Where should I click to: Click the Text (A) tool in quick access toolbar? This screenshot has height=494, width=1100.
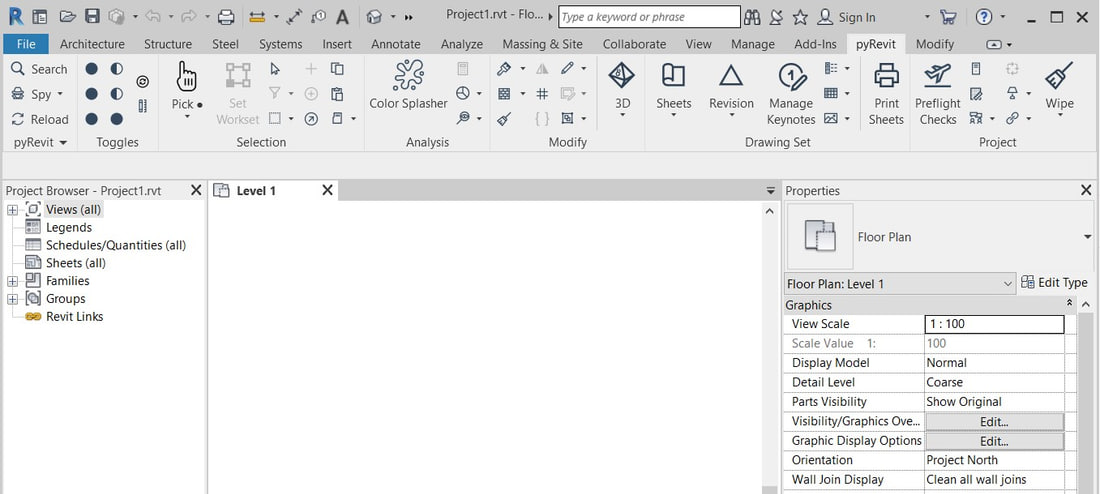click(x=342, y=17)
